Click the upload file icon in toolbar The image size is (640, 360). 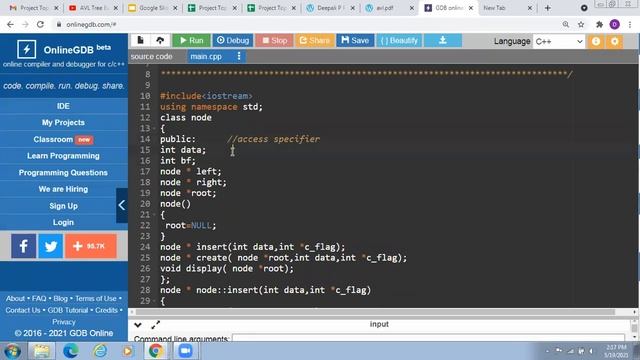pyautogui.click(x=160, y=40)
